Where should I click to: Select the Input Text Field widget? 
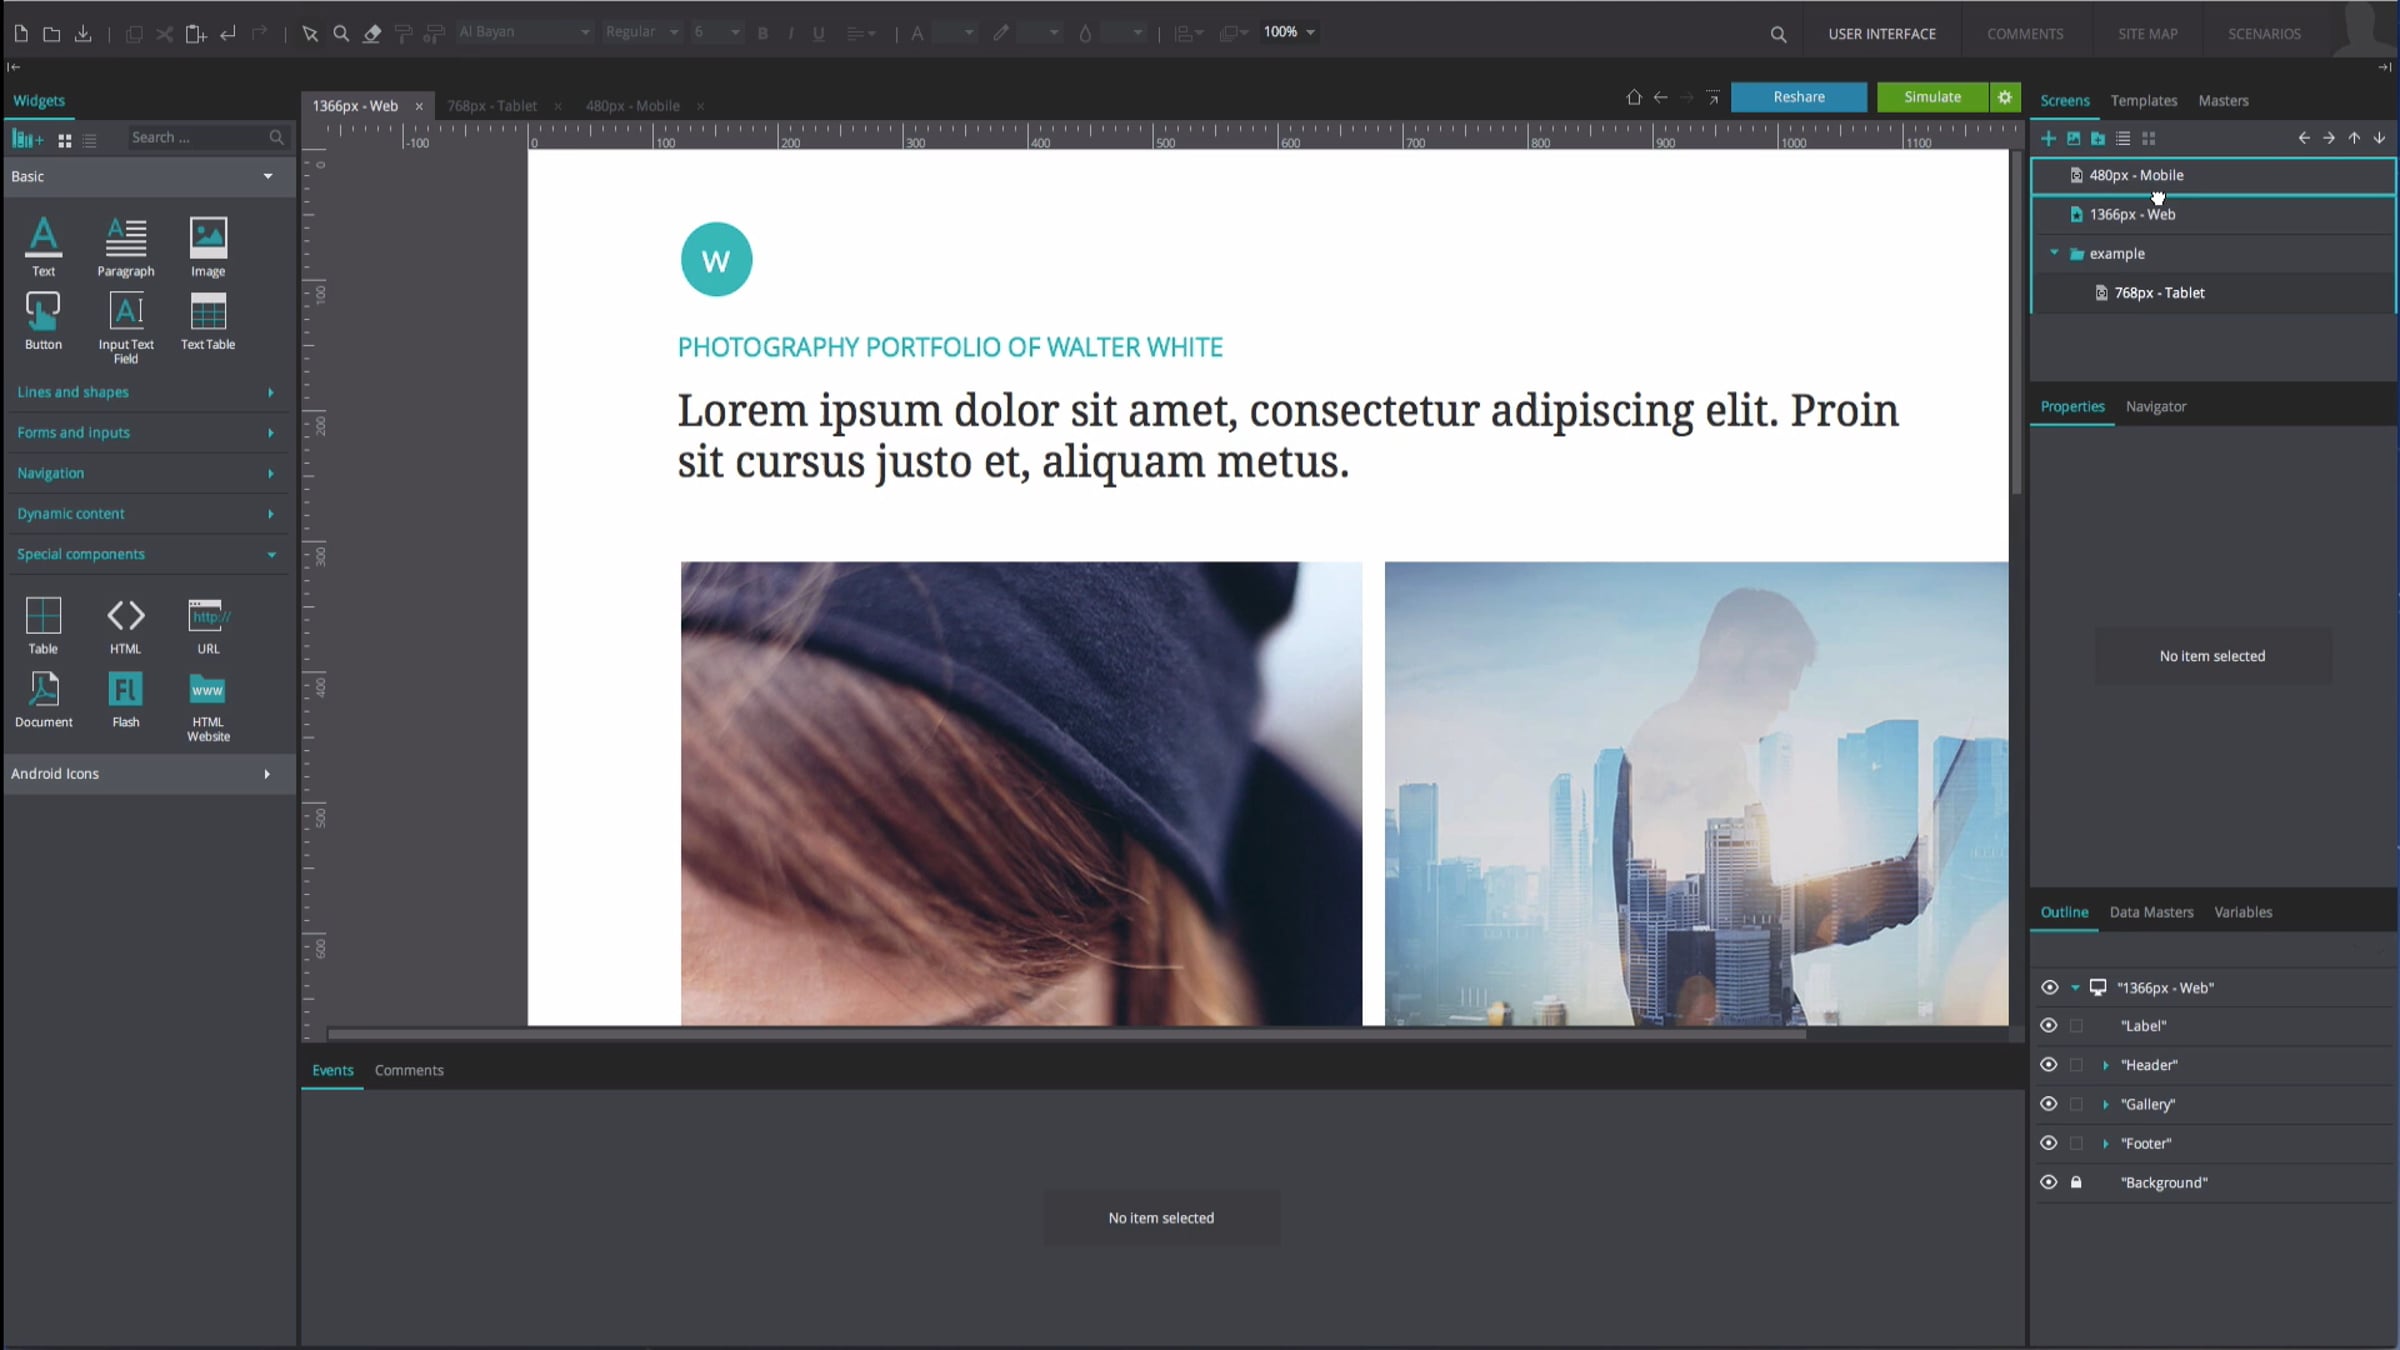126,328
